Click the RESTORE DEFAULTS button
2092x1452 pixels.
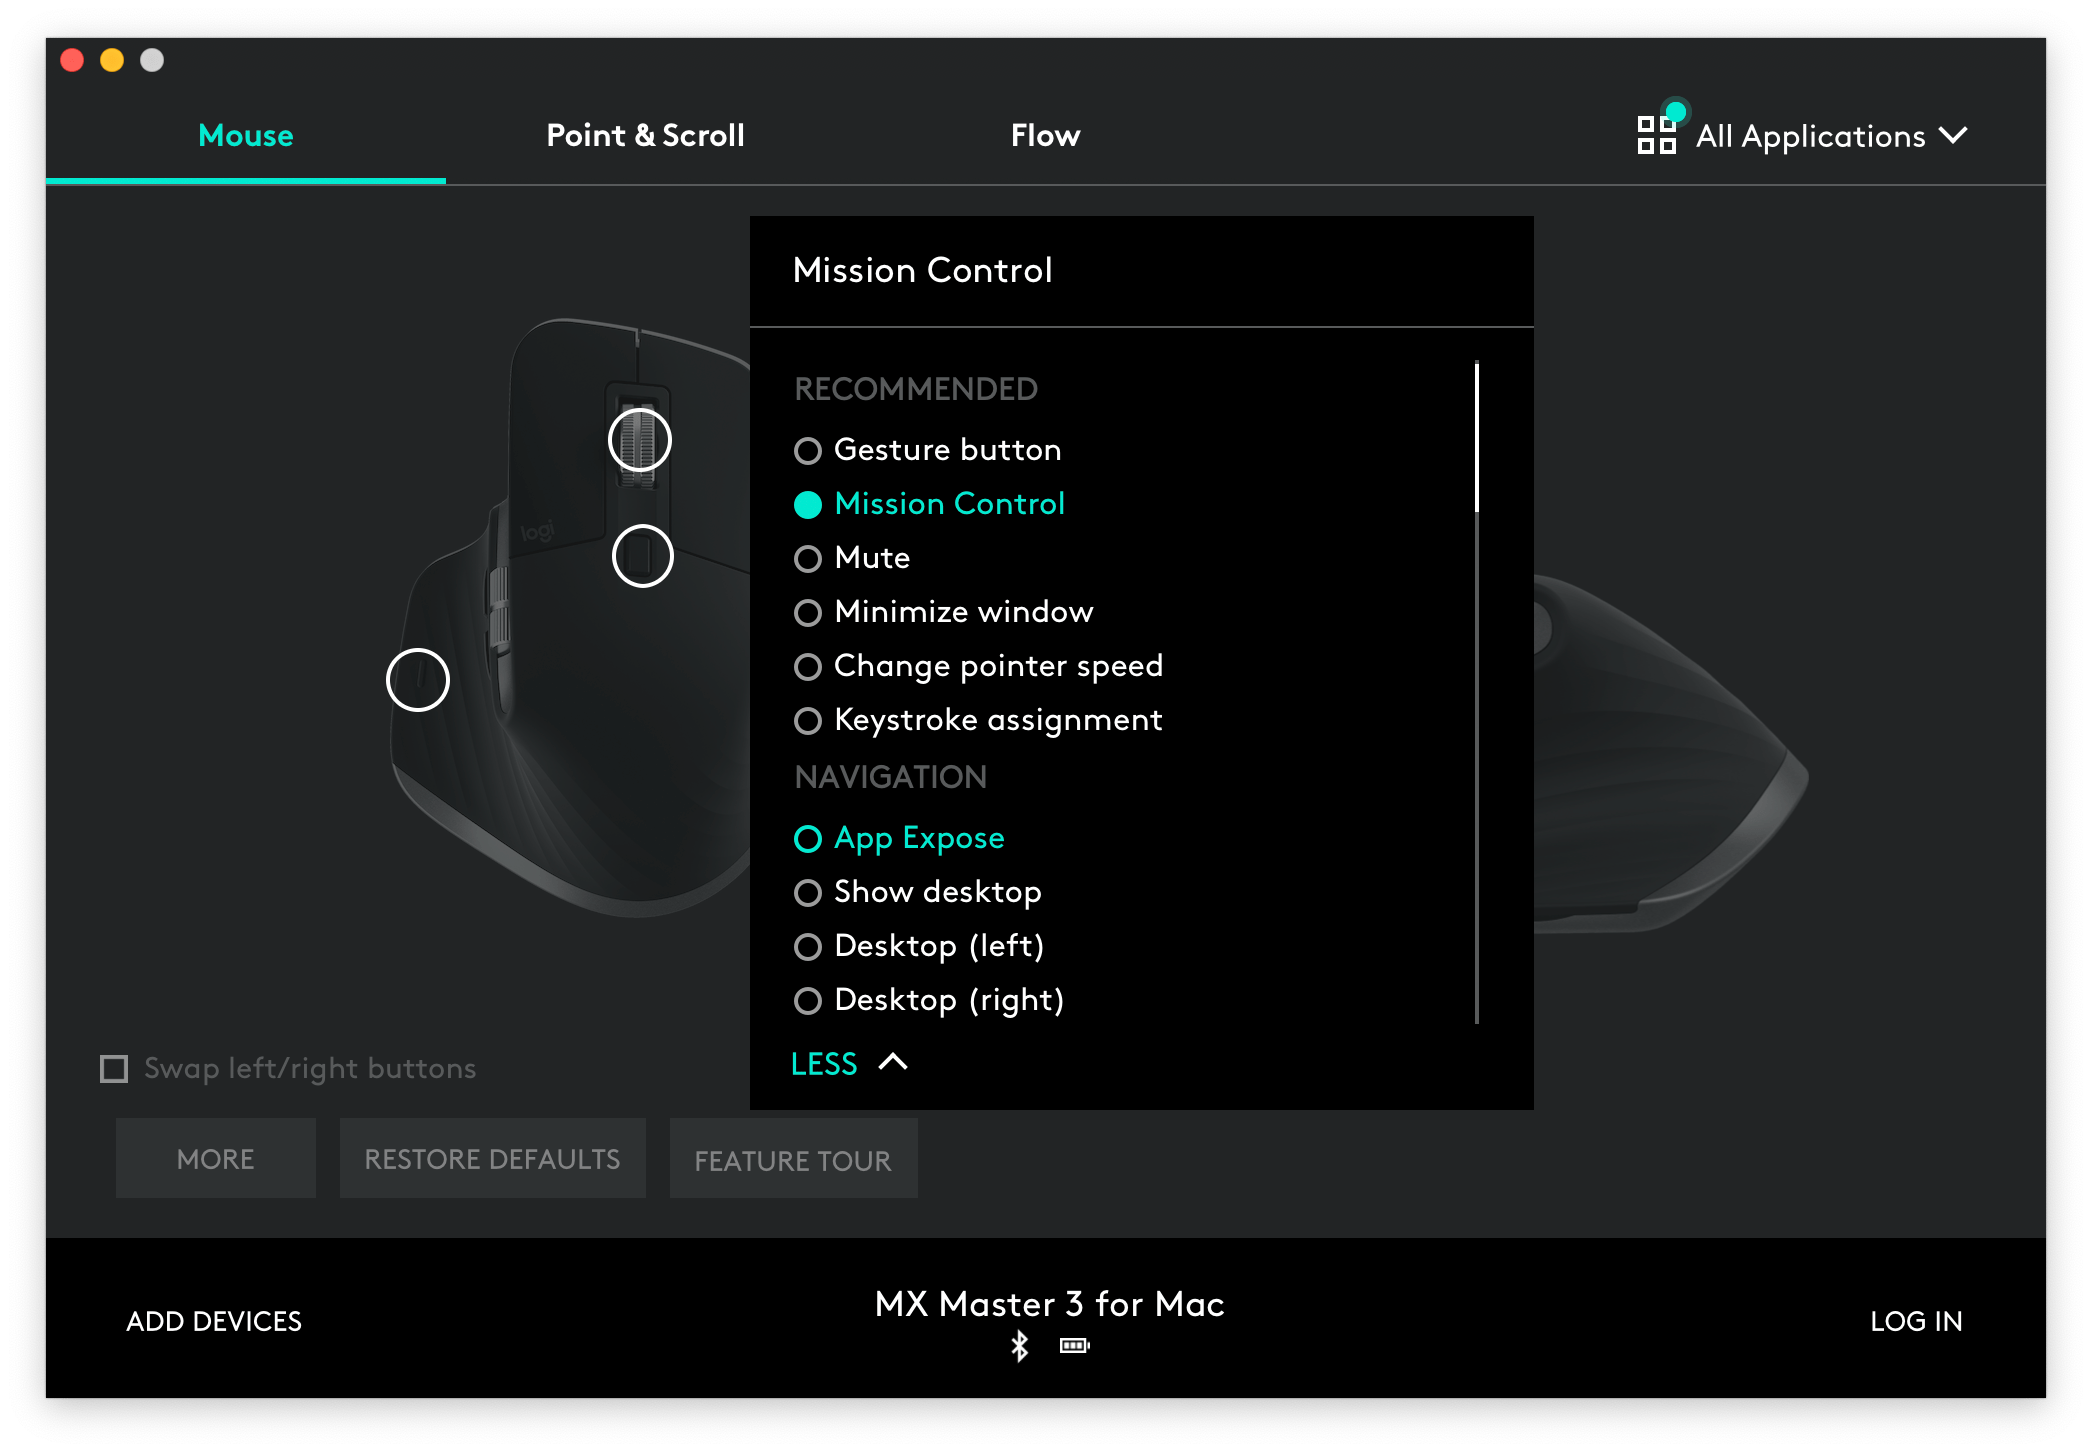point(492,1159)
